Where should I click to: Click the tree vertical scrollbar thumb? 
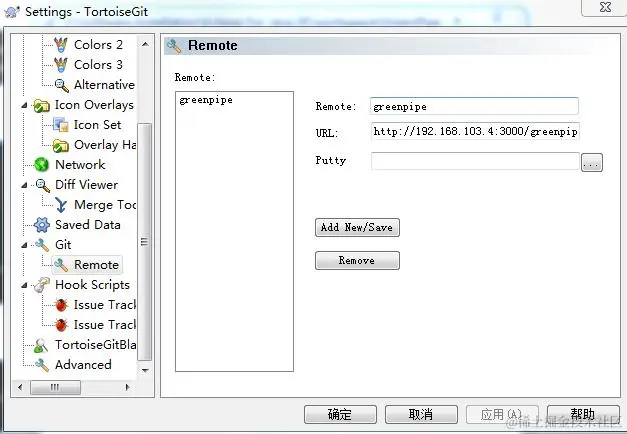click(x=144, y=242)
